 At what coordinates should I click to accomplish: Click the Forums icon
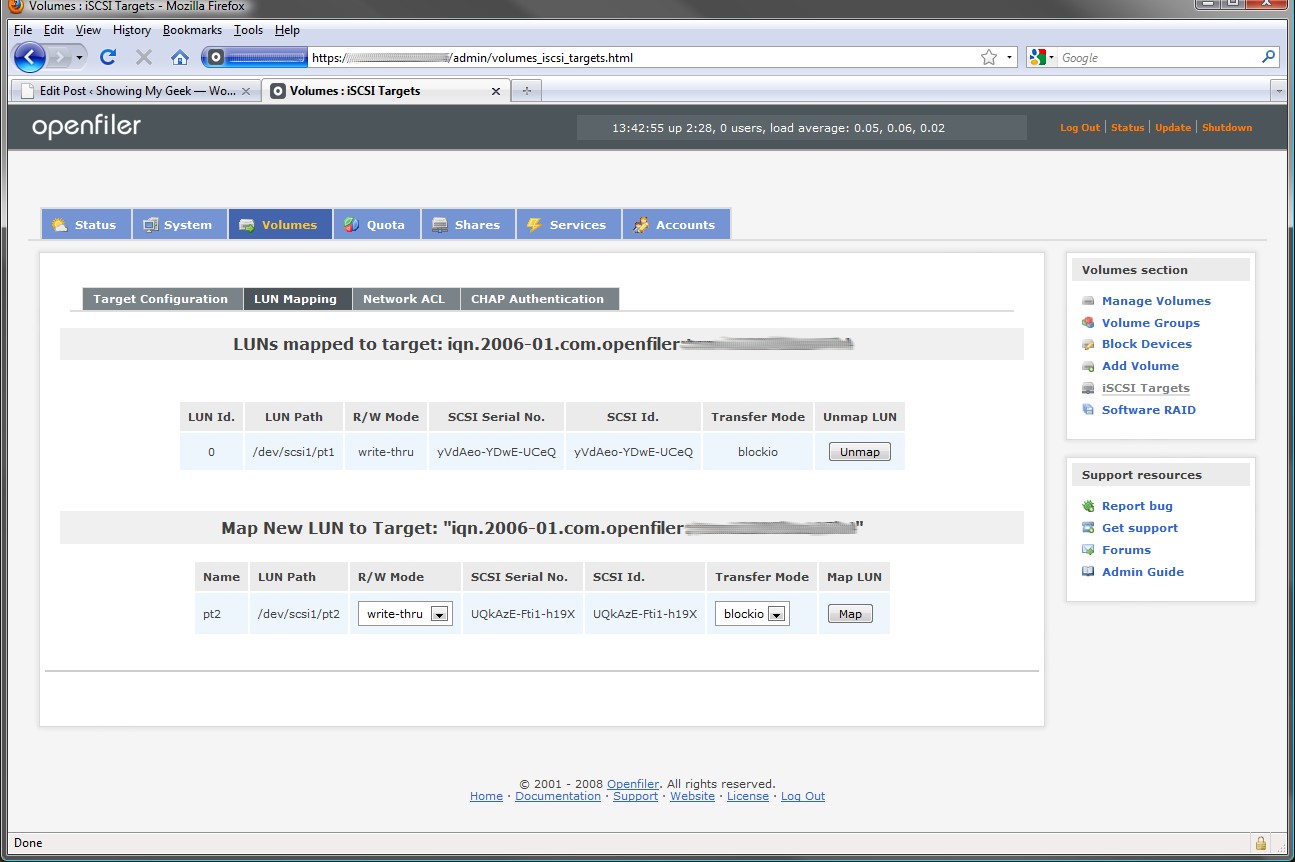click(x=1088, y=550)
